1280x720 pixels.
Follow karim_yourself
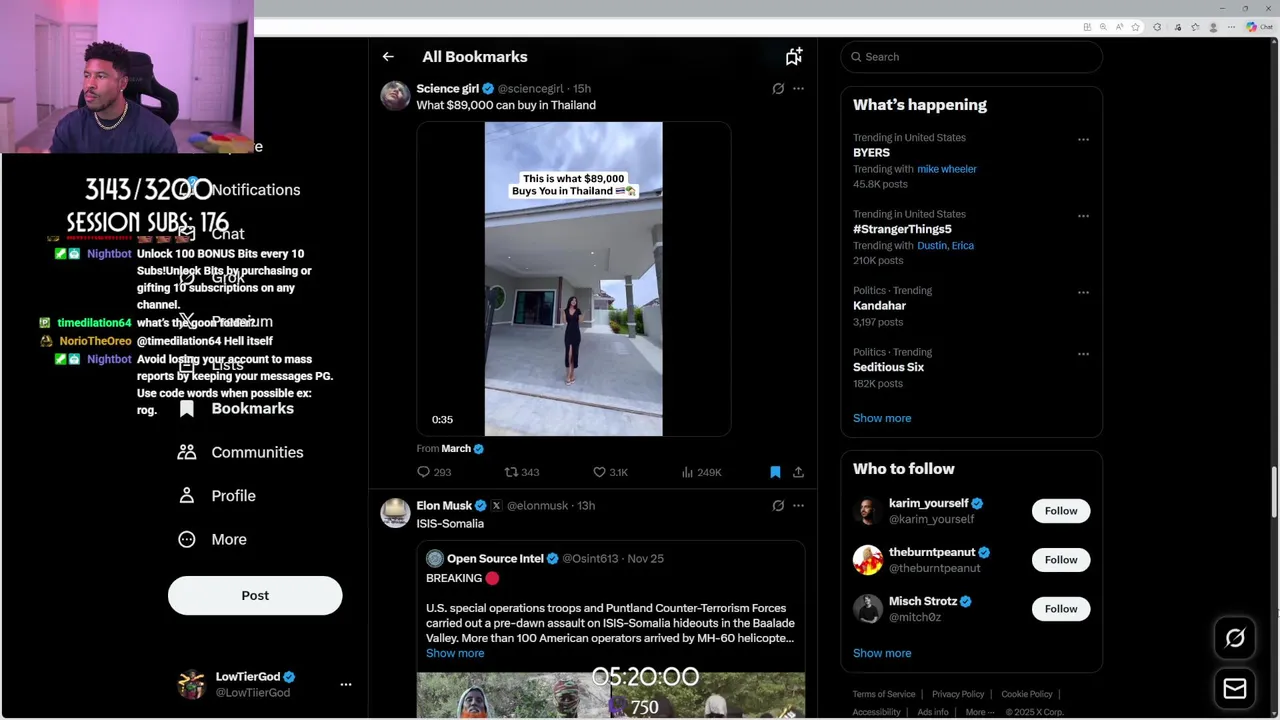click(x=1061, y=511)
